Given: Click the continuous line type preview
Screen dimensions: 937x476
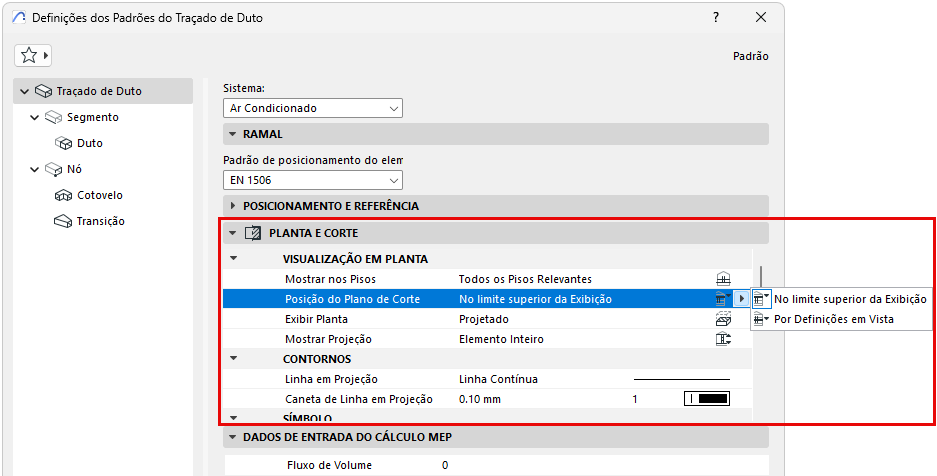Looking at the screenshot, I should click(682, 379).
